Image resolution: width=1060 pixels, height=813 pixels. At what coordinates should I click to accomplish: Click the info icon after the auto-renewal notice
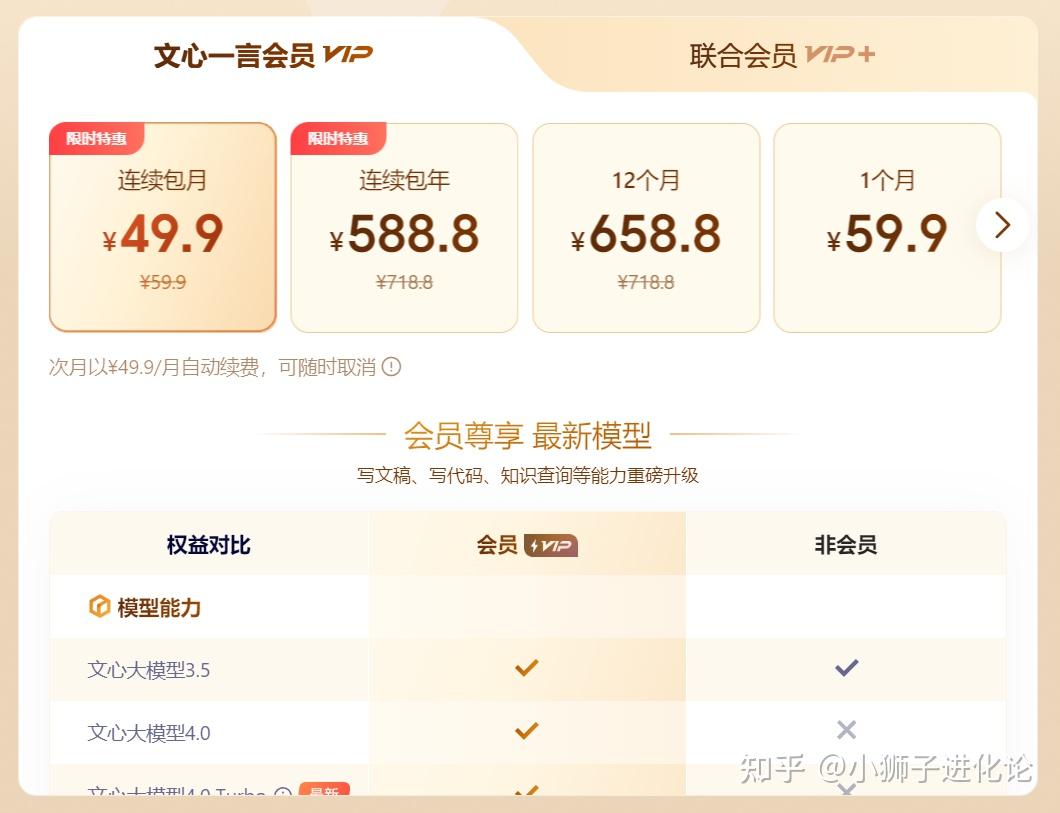click(x=392, y=367)
